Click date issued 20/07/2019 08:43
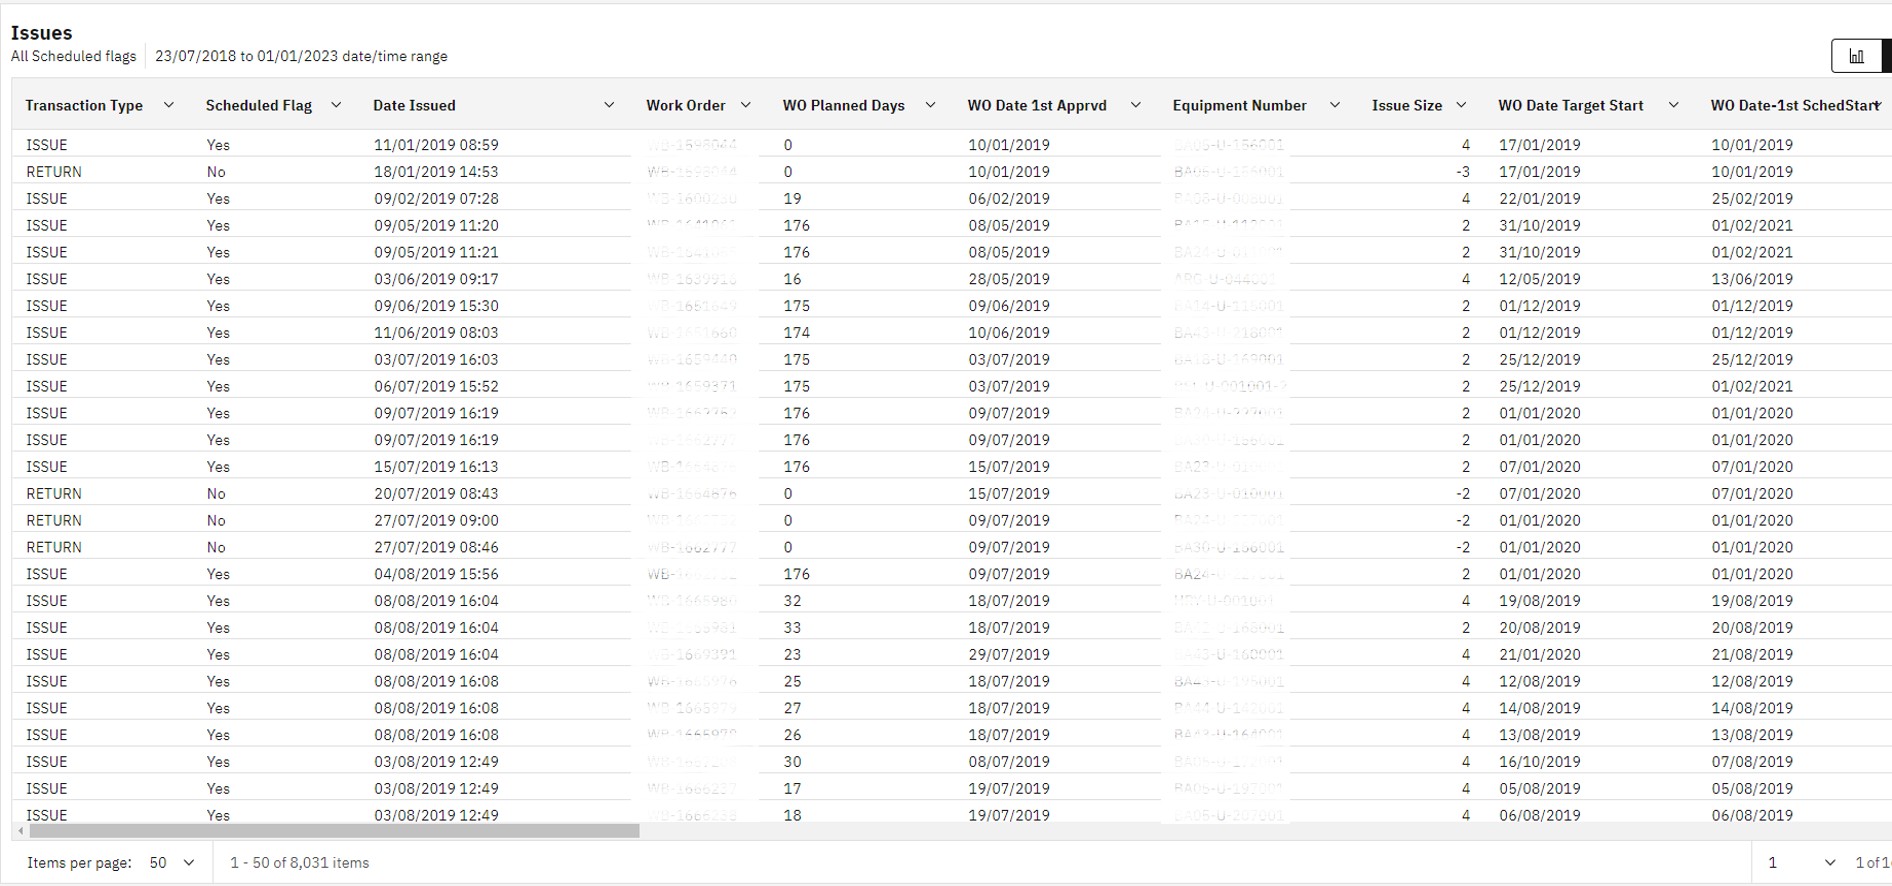This screenshot has width=1892, height=886. (436, 494)
